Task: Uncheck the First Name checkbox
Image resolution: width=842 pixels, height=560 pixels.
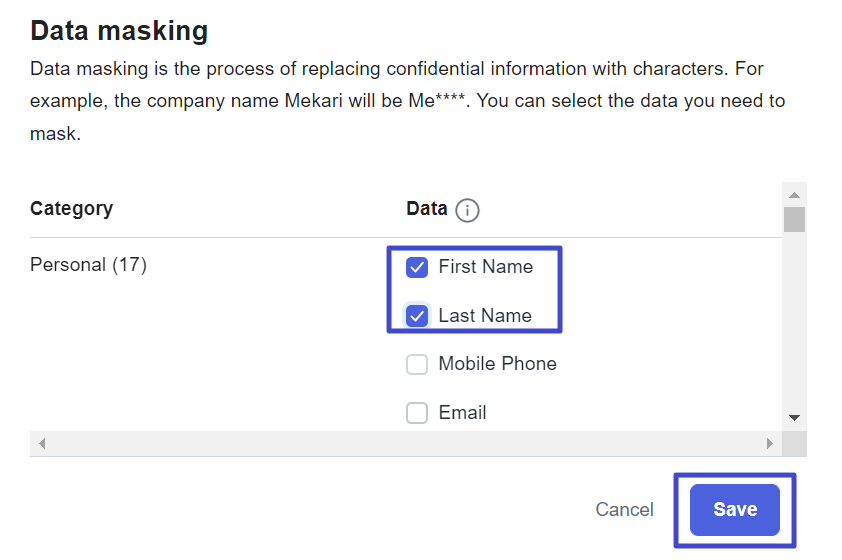Action: pos(417,267)
